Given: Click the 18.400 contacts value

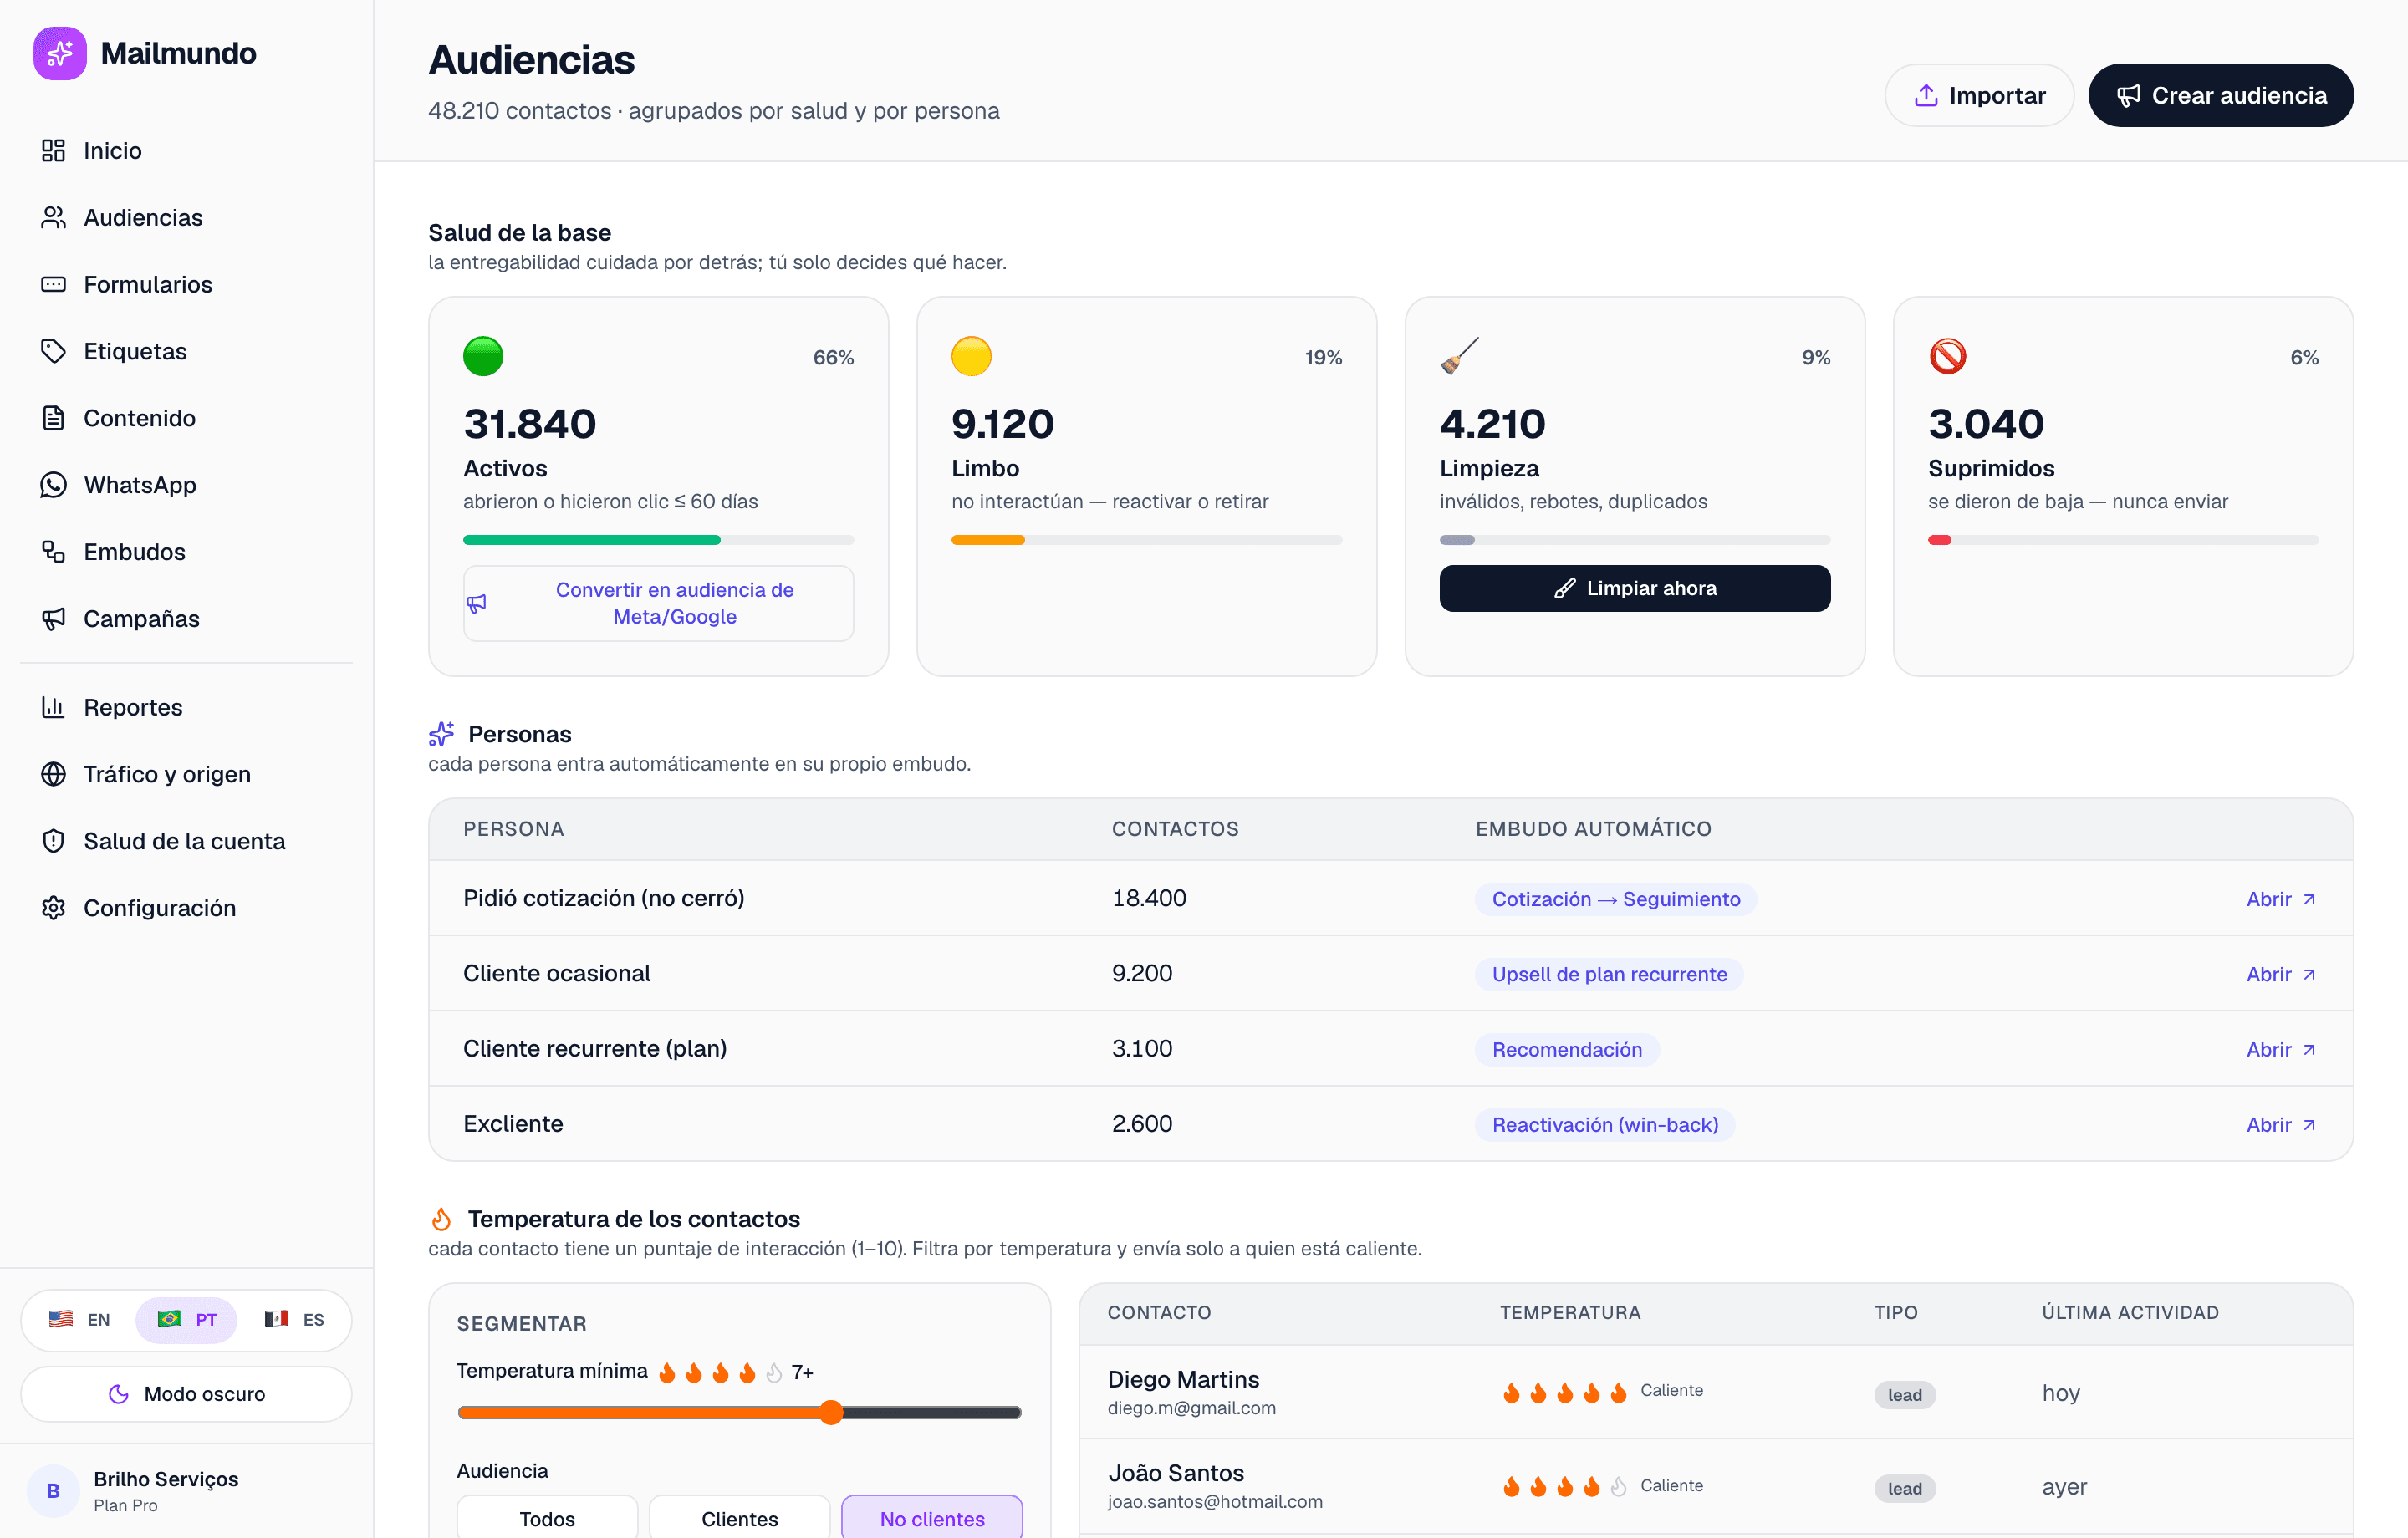Looking at the screenshot, I should coord(1149,898).
